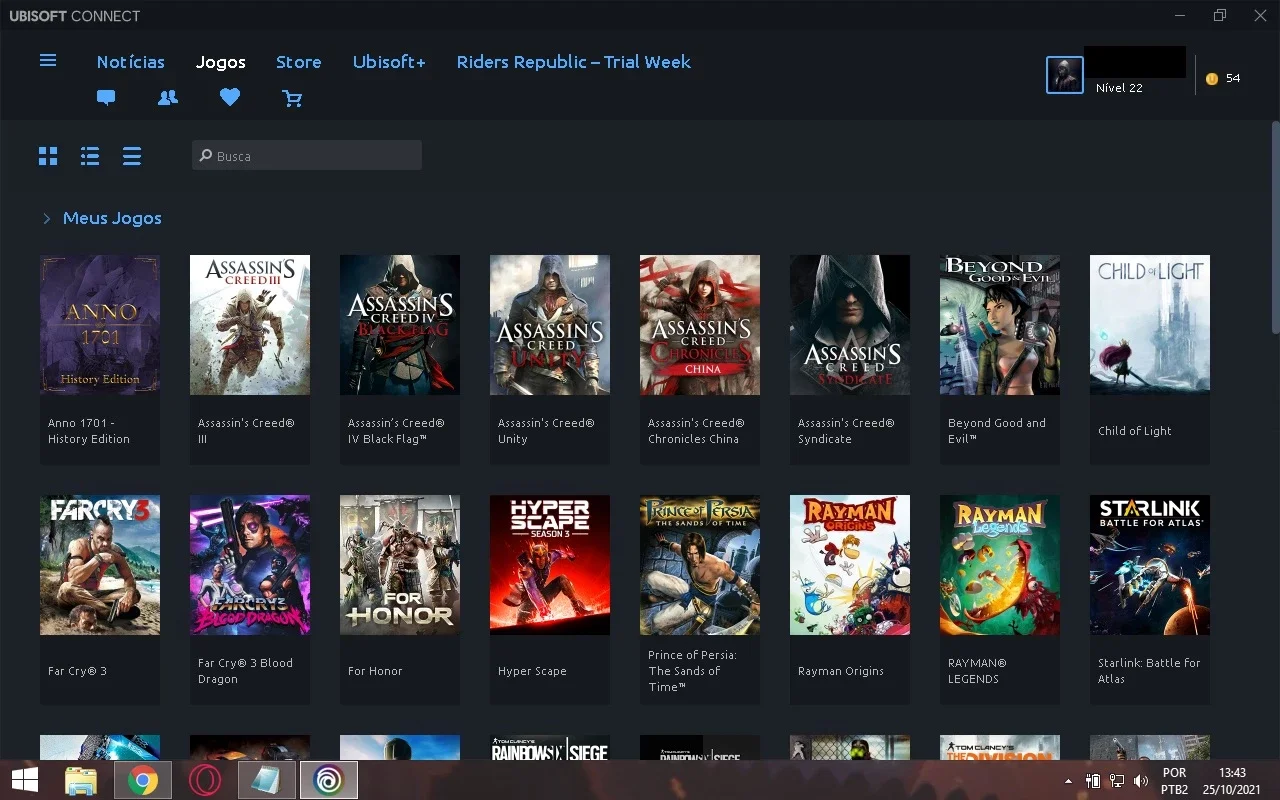Click the 'For Honor' title text
The height and width of the screenshot is (800, 1280).
pos(375,671)
